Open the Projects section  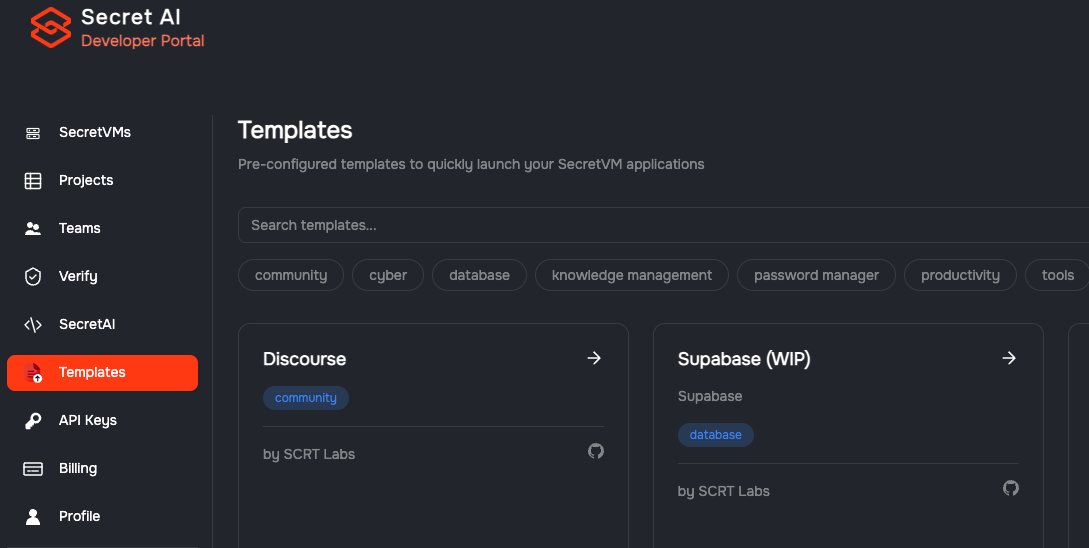pyautogui.click(x=103, y=181)
